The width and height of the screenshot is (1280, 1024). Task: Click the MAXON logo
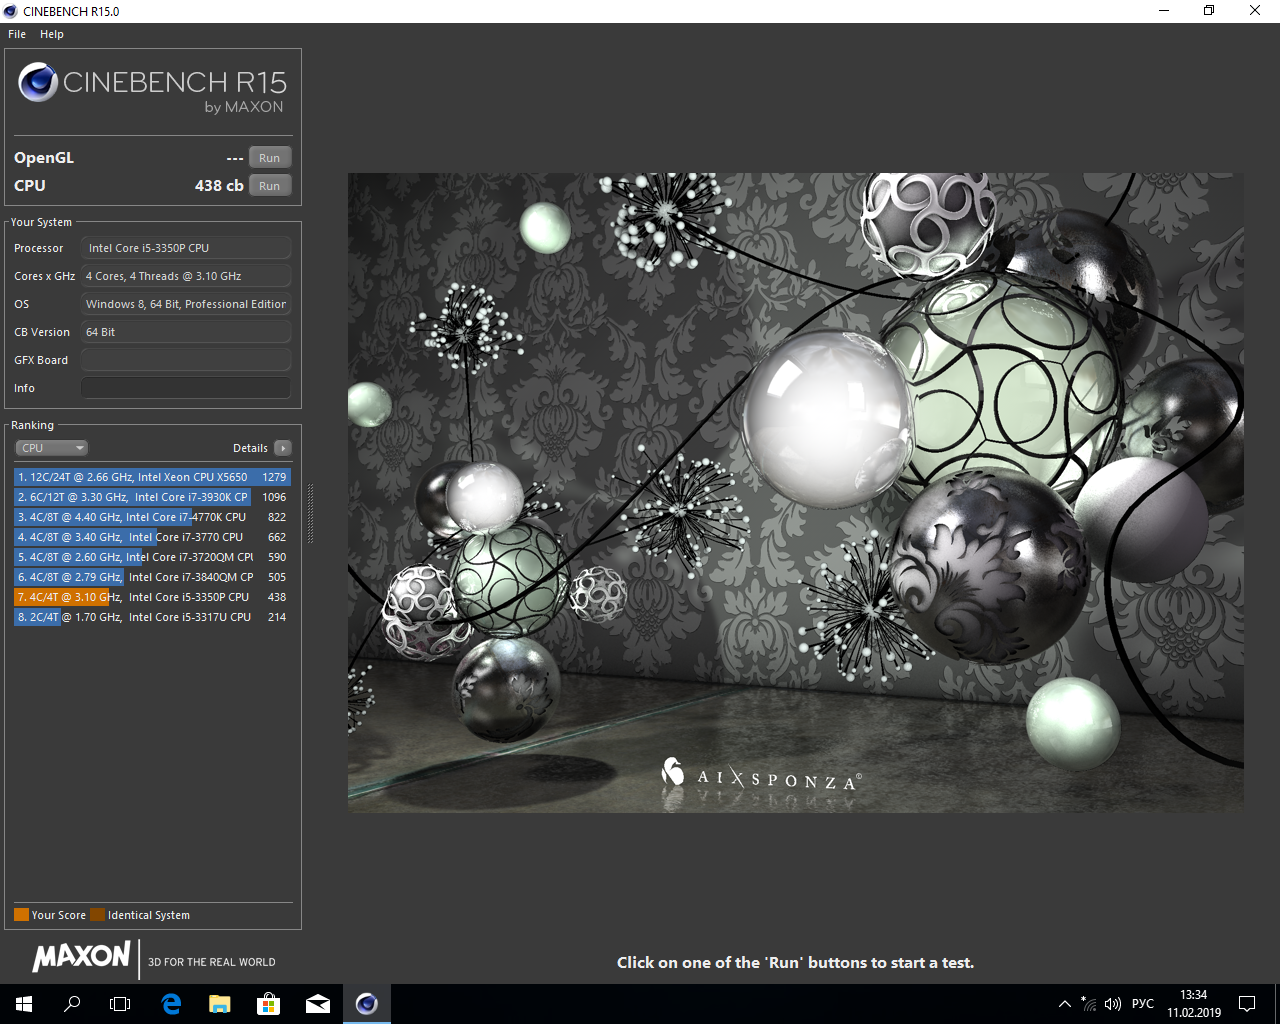pyautogui.click(x=82, y=957)
